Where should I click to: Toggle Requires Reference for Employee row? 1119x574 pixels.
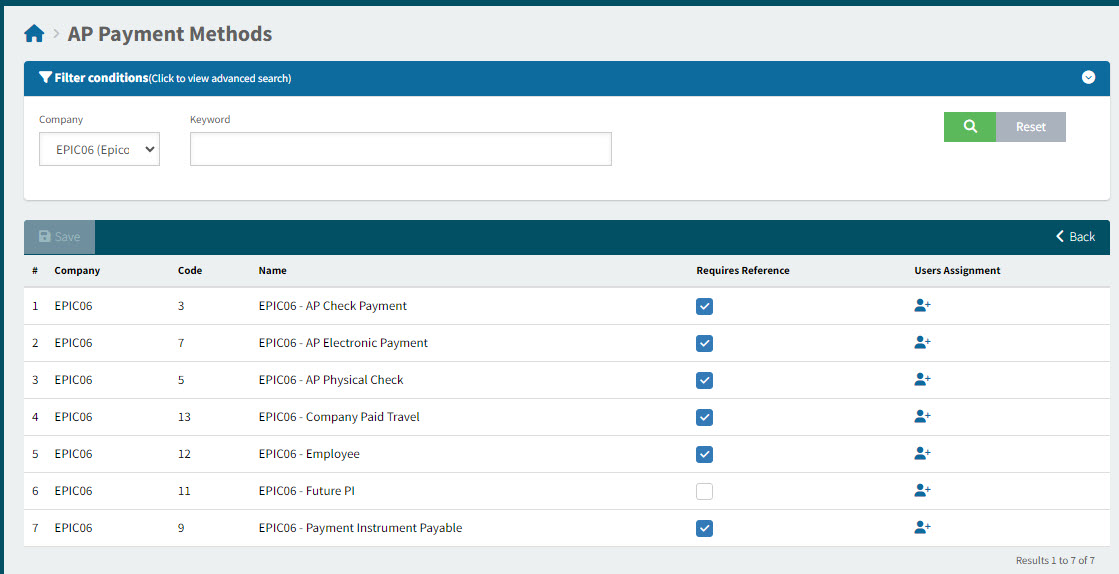[x=705, y=454]
